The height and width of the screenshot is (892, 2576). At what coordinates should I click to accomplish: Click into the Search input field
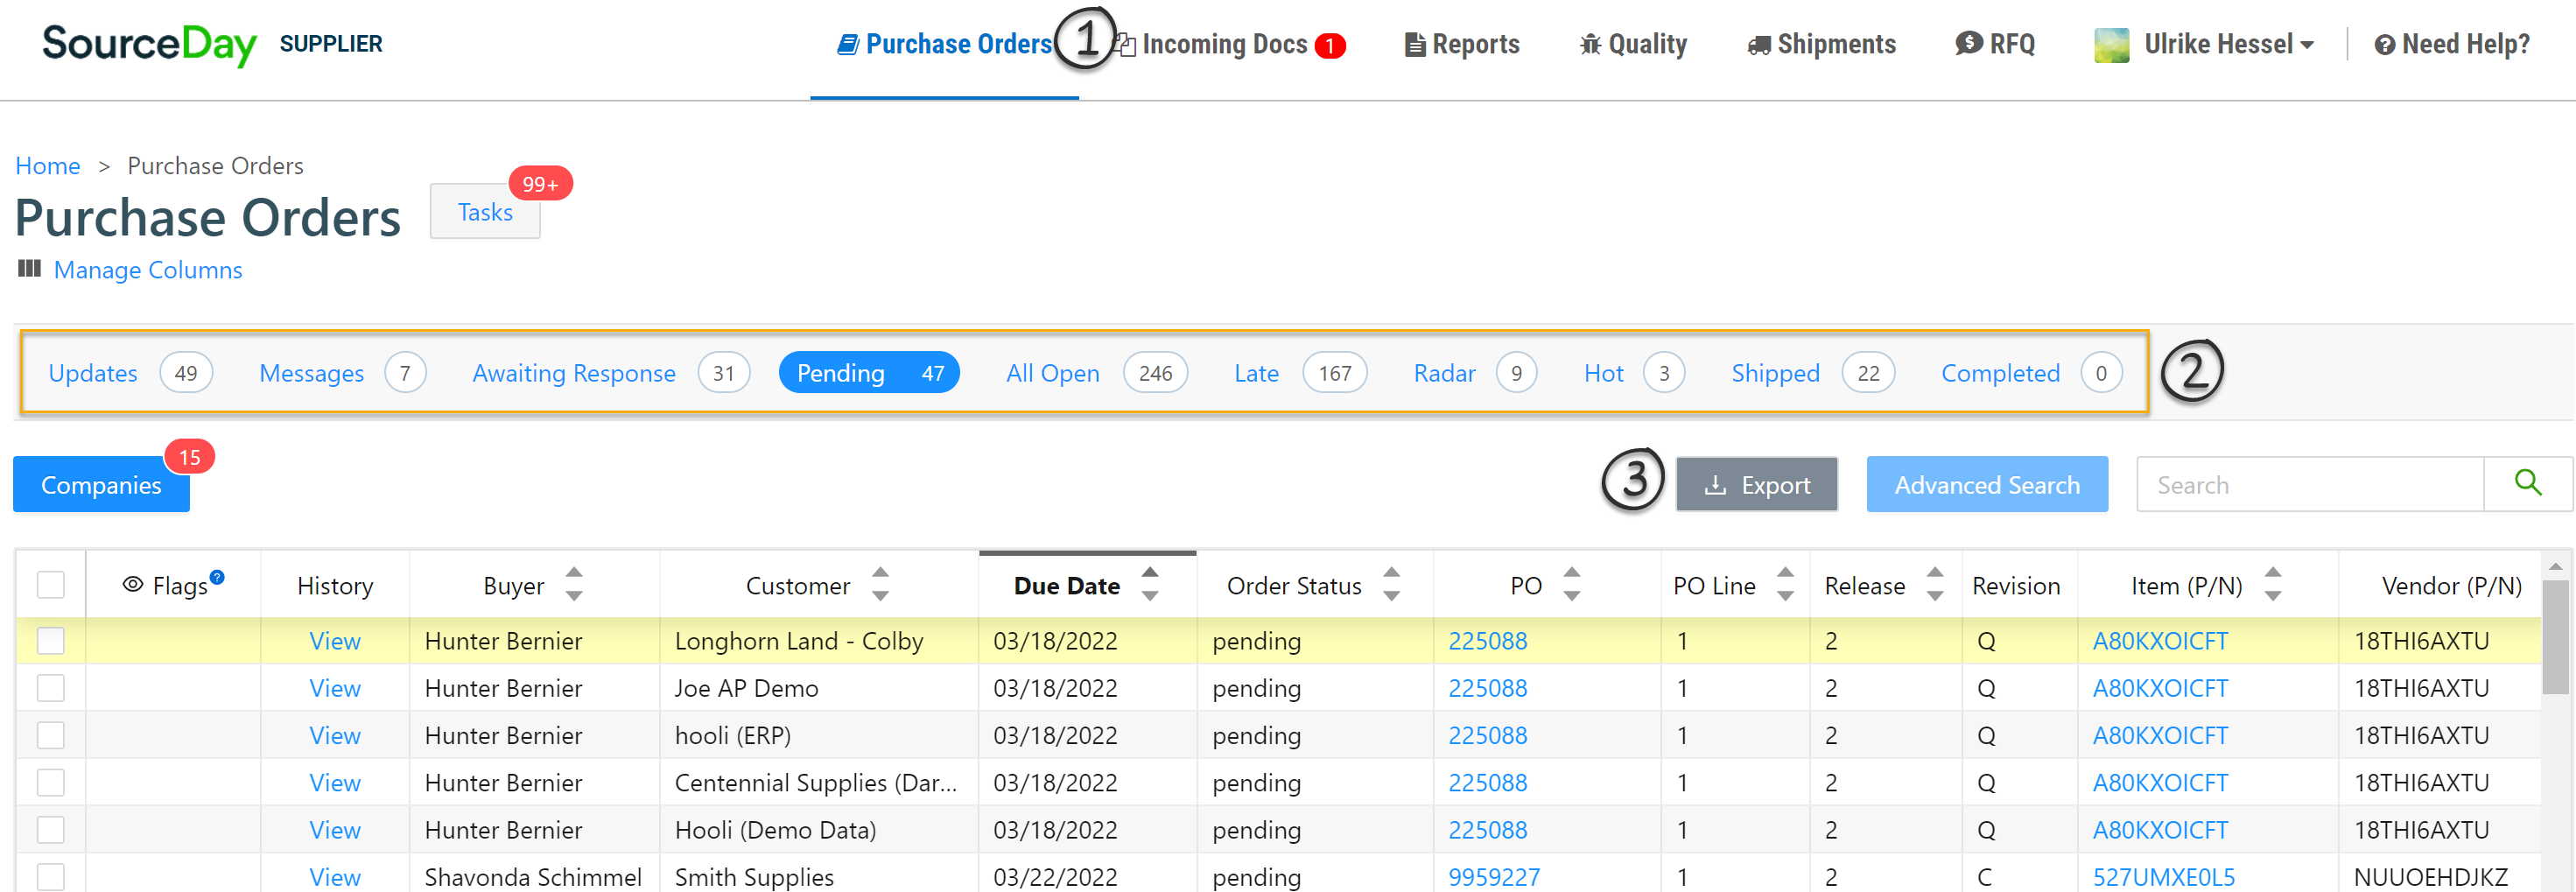pyautogui.click(x=2310, y=485)
